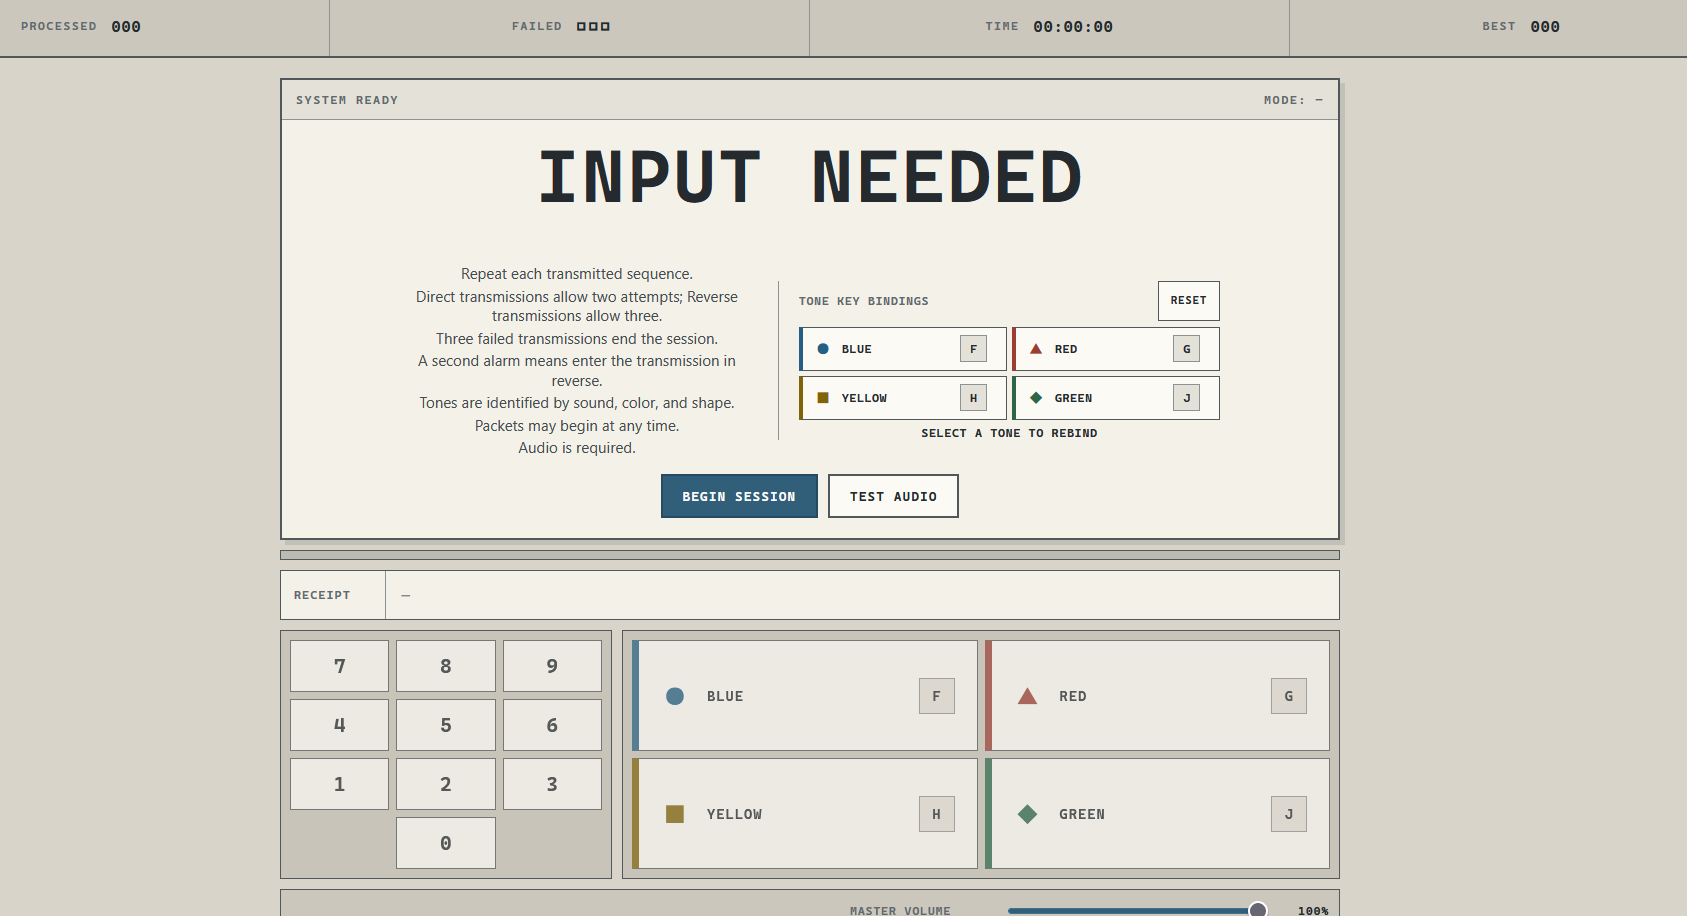Tap keypad digit 9
The height and width of the screenshot is (916, 1687).
(552, 666)
